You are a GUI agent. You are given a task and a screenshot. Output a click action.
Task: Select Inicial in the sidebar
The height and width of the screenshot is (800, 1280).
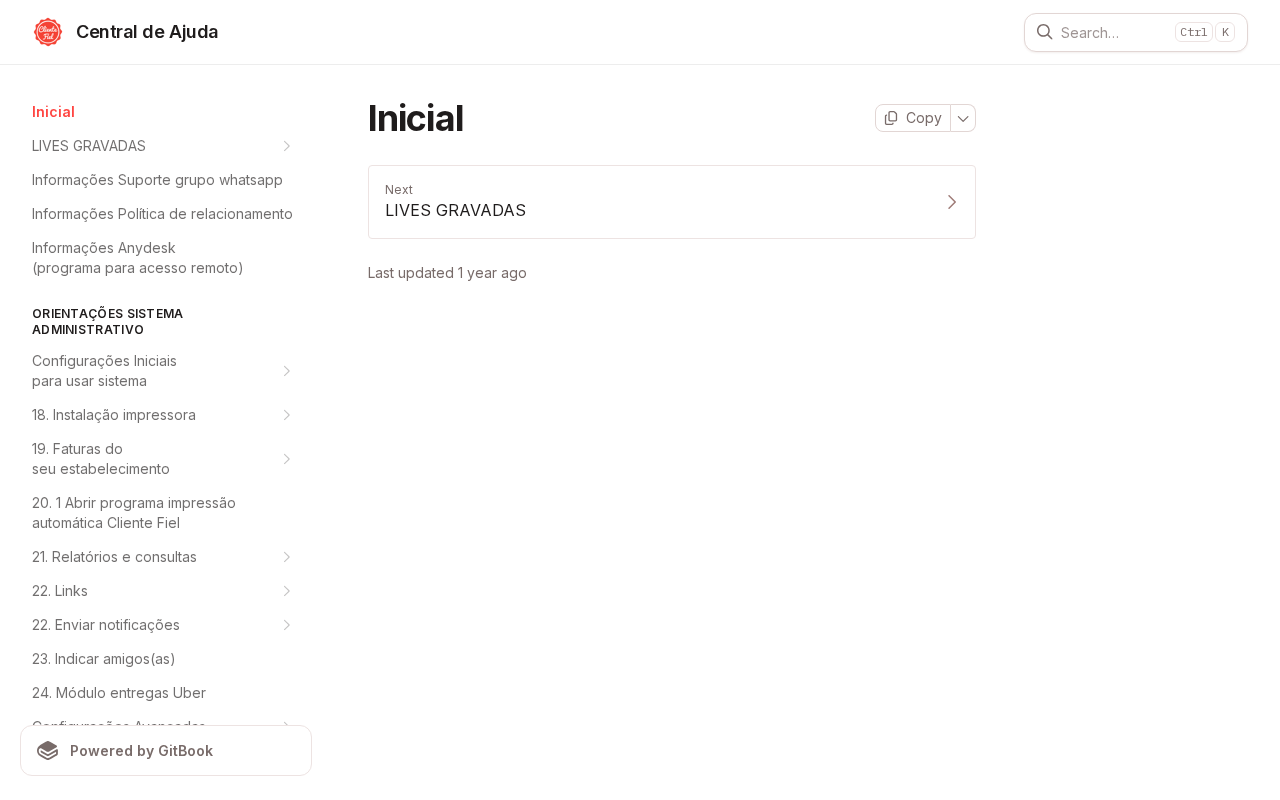[54, 112]
